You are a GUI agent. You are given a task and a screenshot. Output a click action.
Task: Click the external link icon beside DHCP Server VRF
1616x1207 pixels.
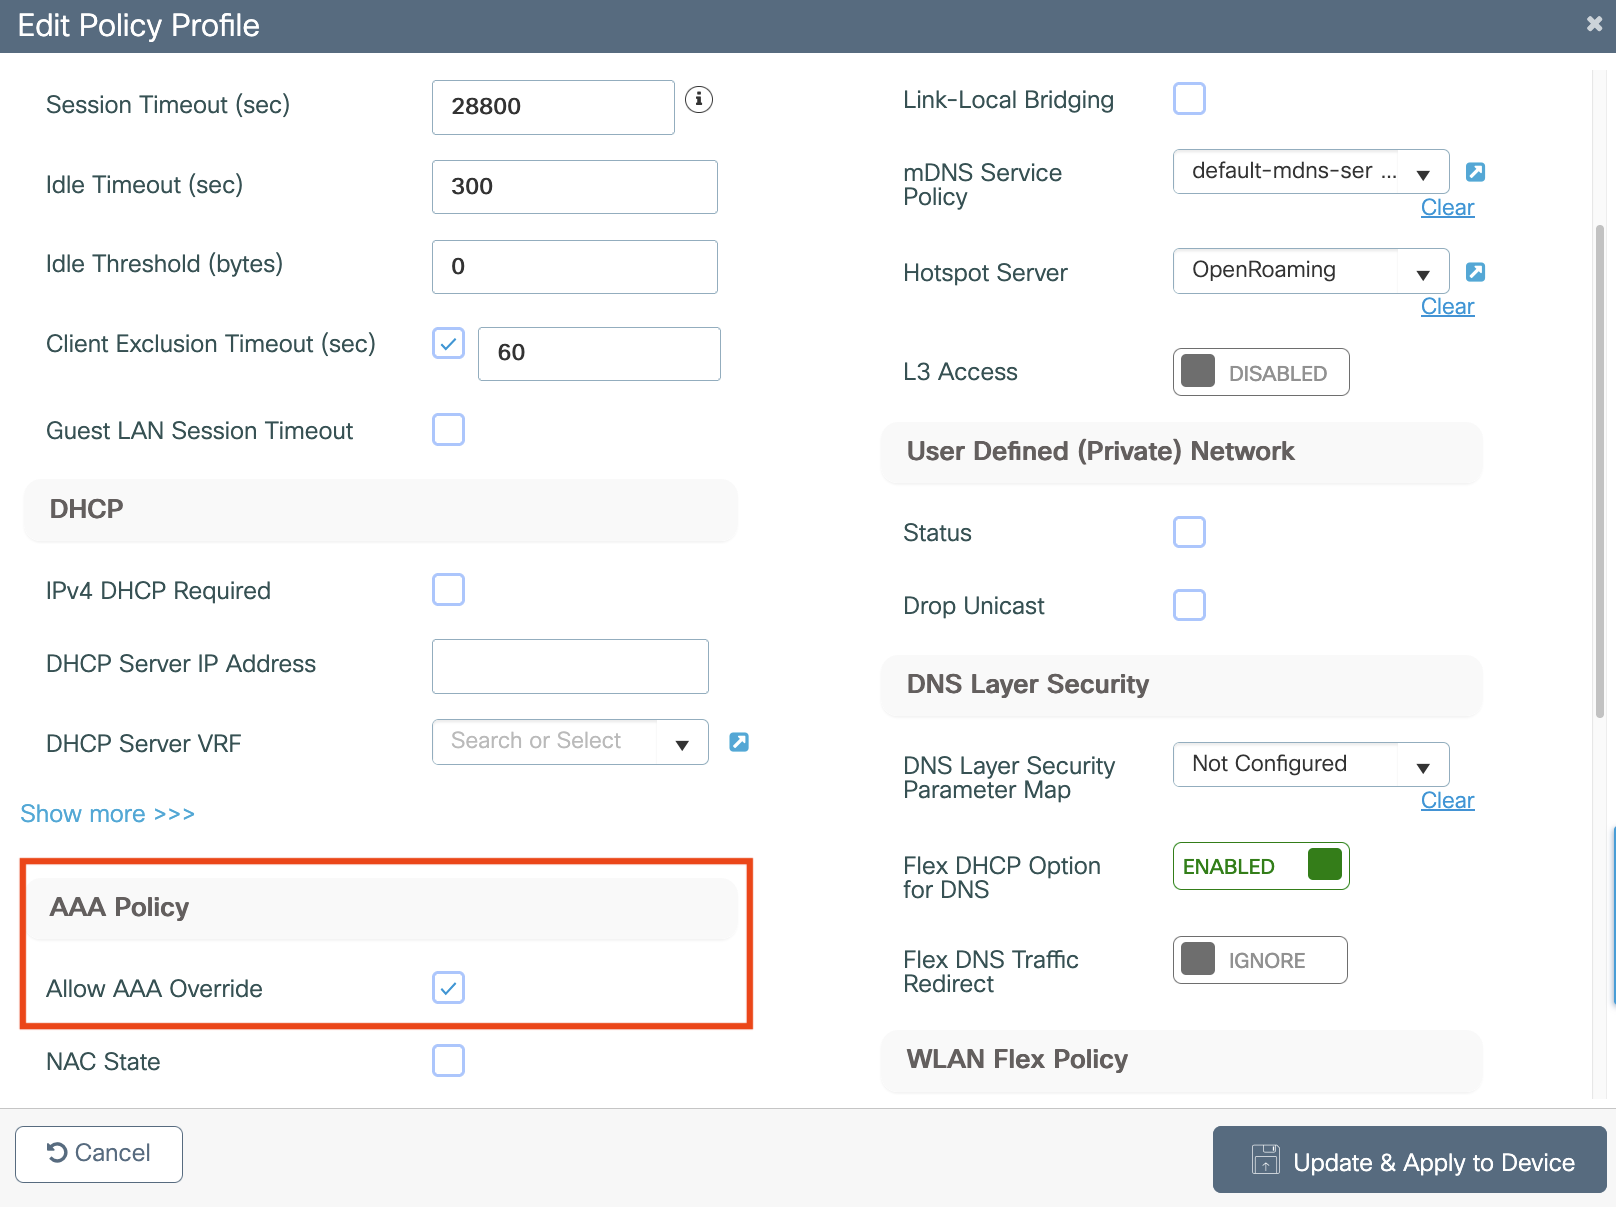738,741
